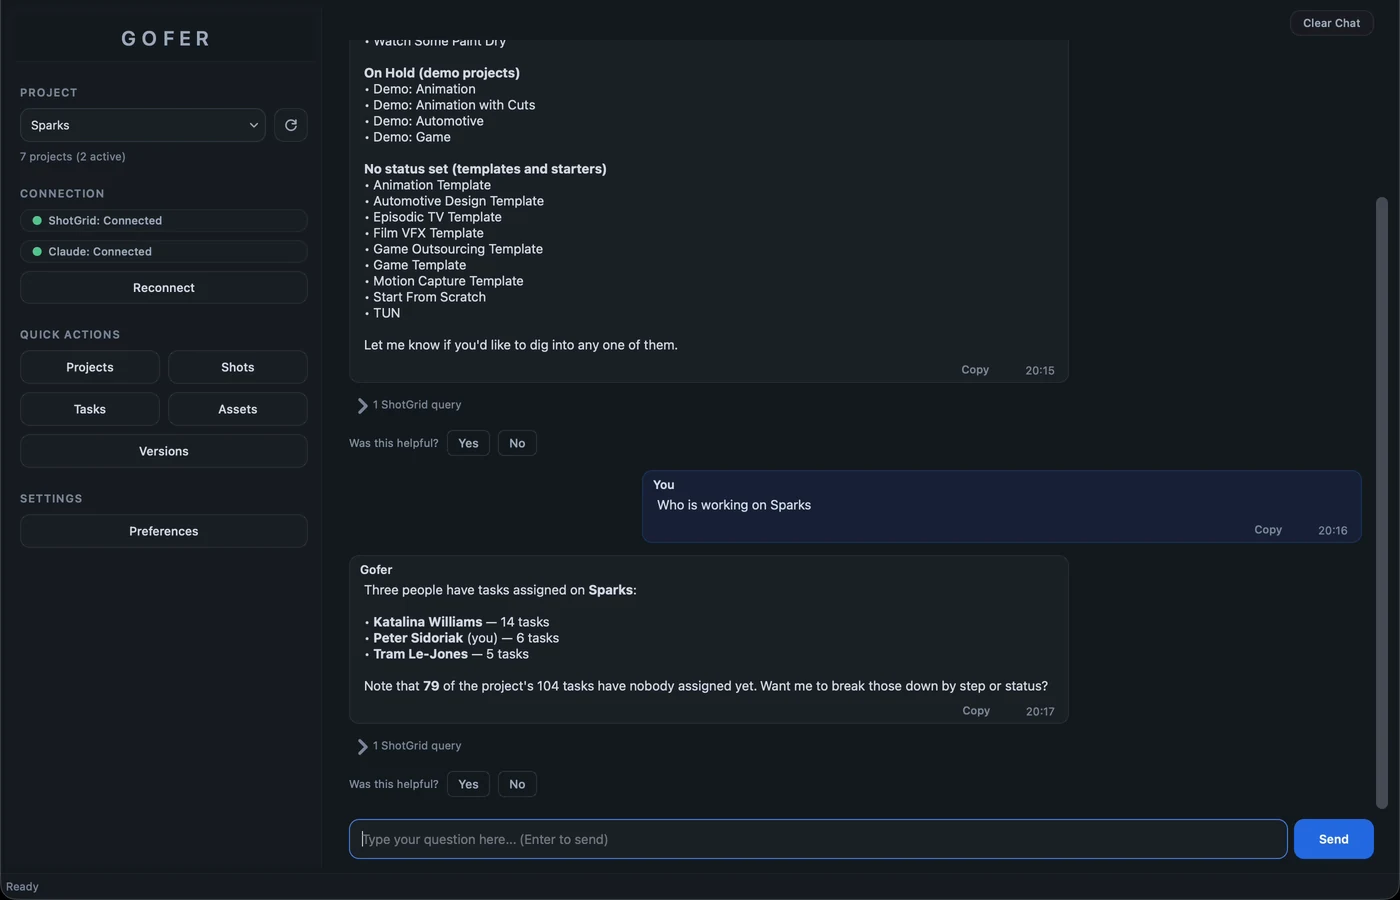Click the Reconnect button
This screenshot has height=900, width=1400.
pos(164,288)
